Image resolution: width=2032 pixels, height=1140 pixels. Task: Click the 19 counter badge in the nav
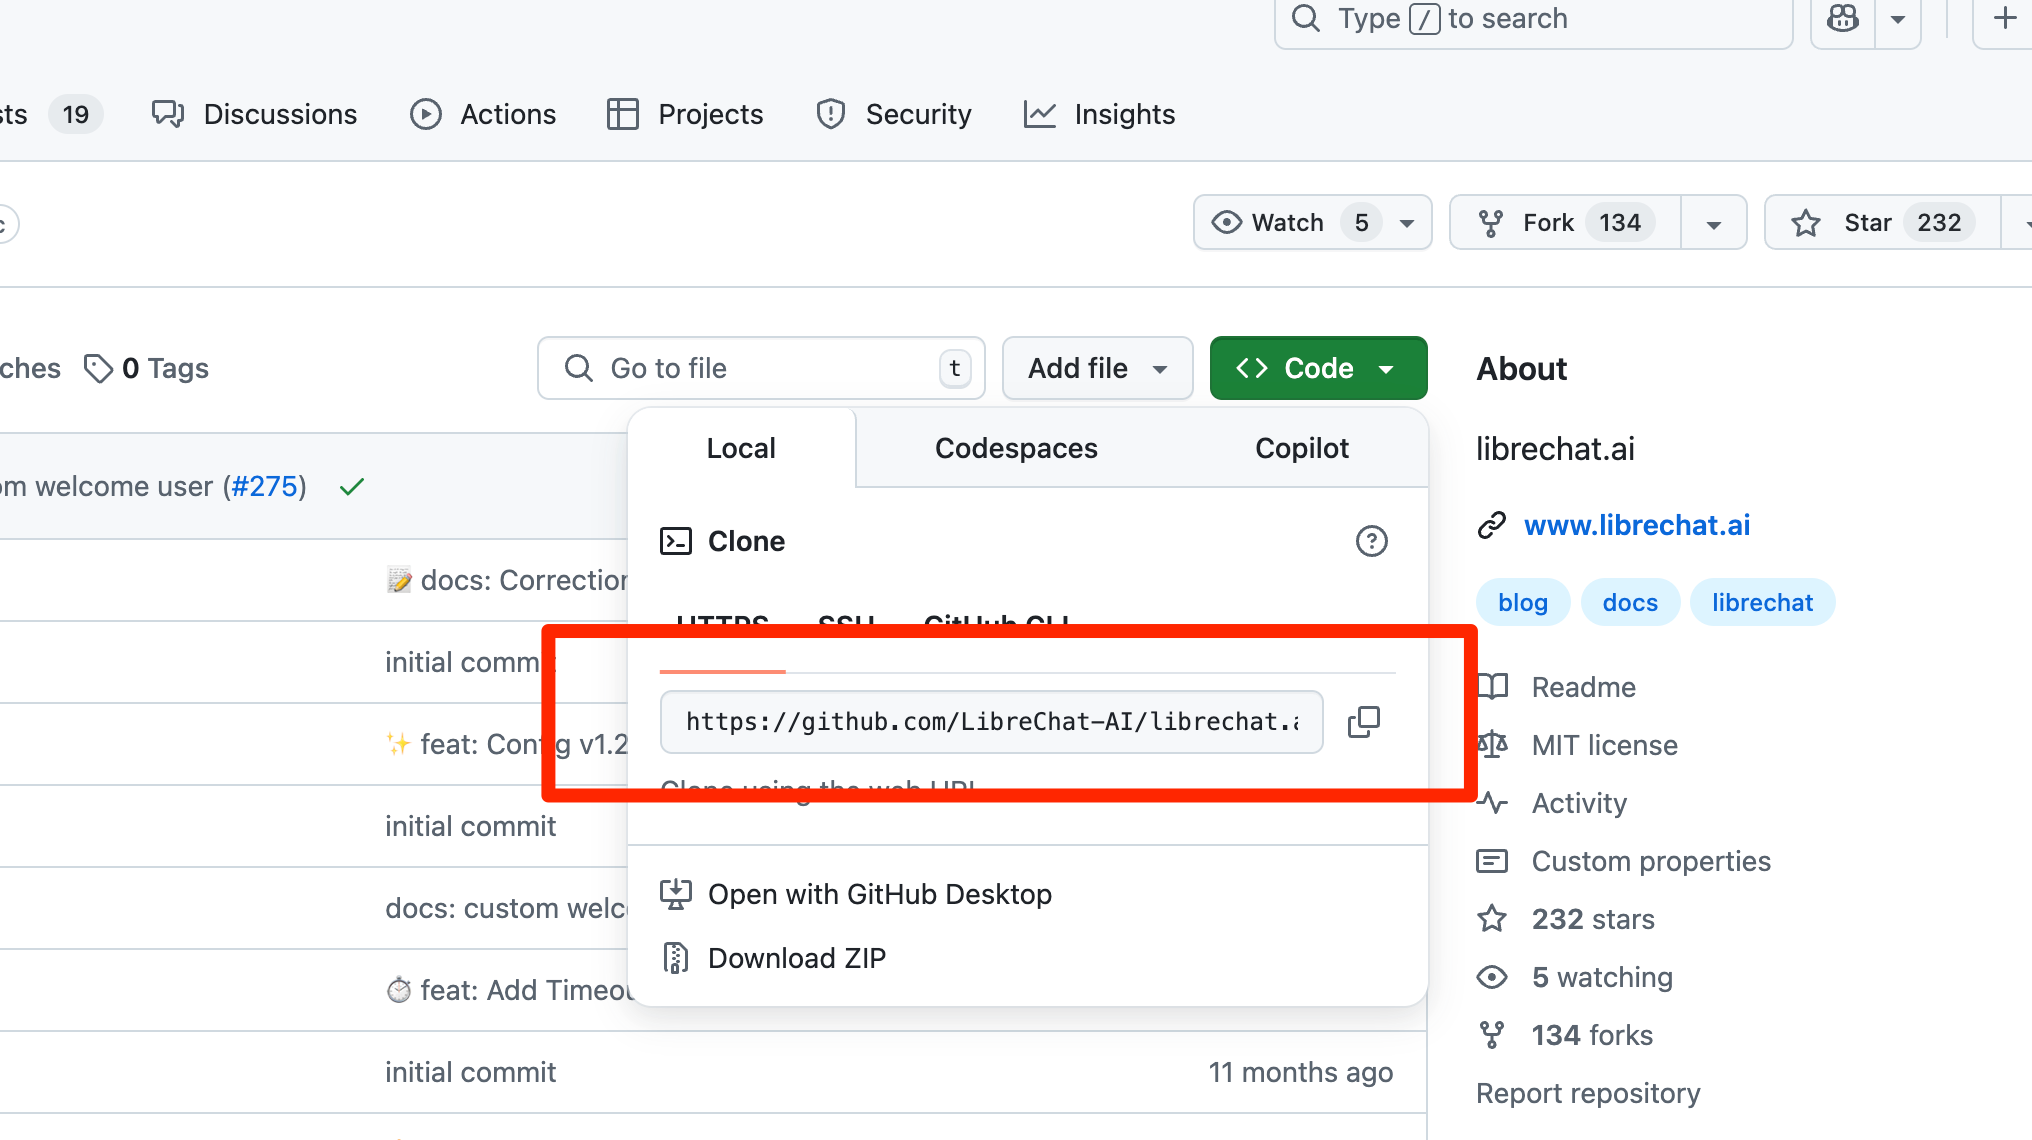coord(76,114)
